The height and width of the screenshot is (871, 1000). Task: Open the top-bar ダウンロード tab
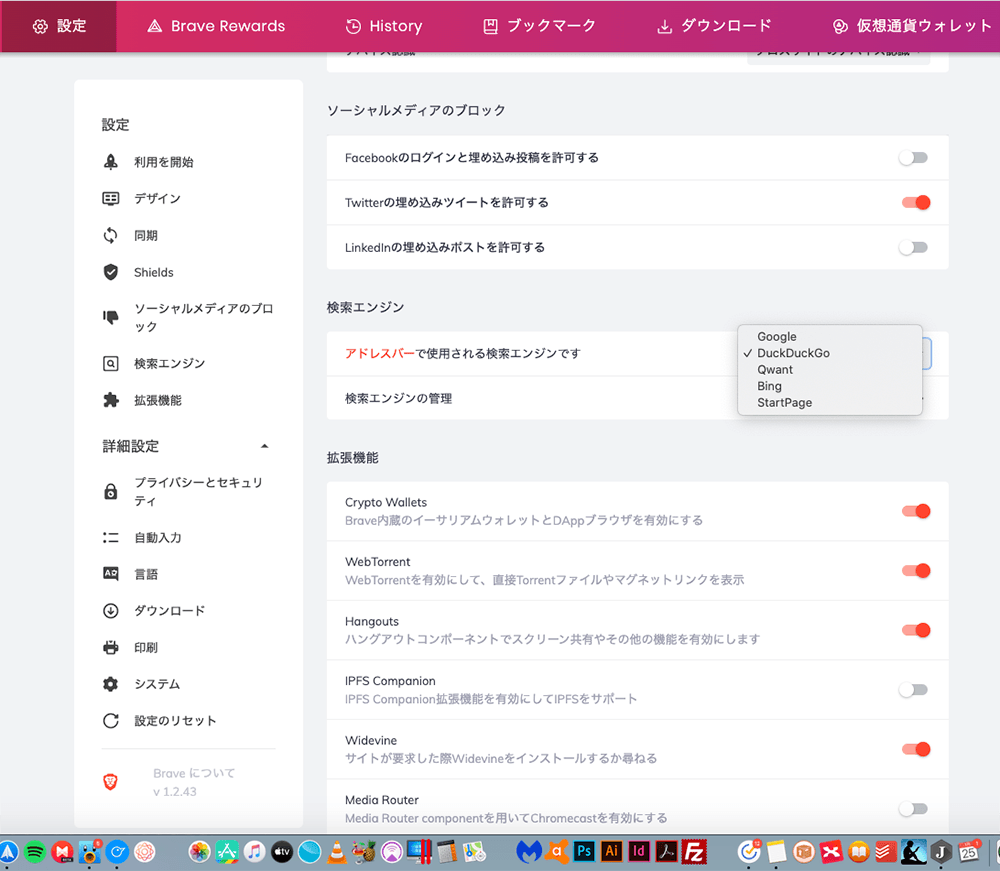(x=714, y=26)
